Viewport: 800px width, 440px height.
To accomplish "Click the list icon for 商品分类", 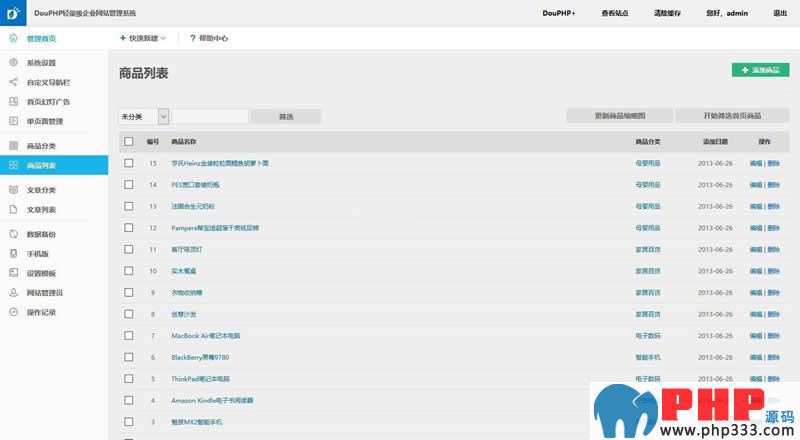I will point(14,145).
